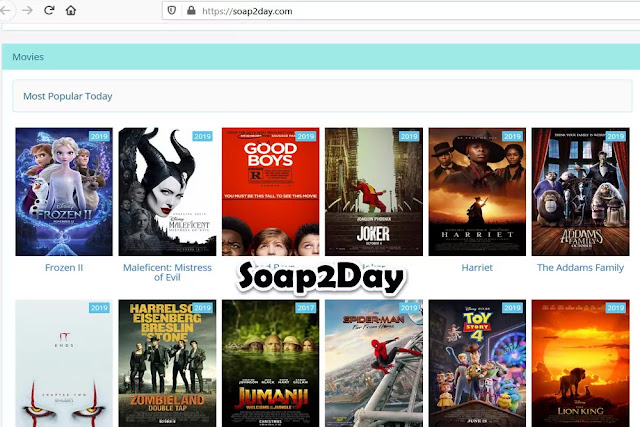View site security via the padlock icon
This screenshot has height=427, width=640.
point(191,11)
